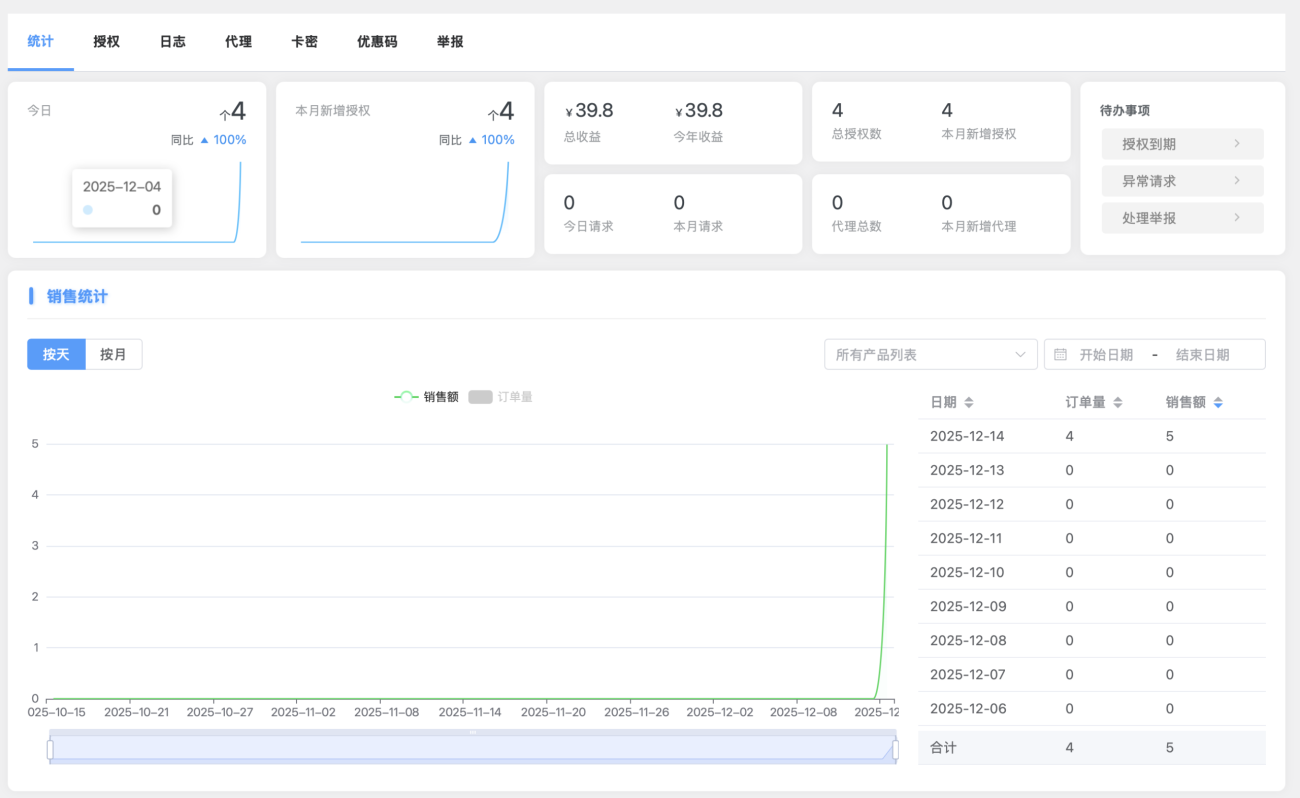Sort the table by 订单量 column

(1117, 402)
